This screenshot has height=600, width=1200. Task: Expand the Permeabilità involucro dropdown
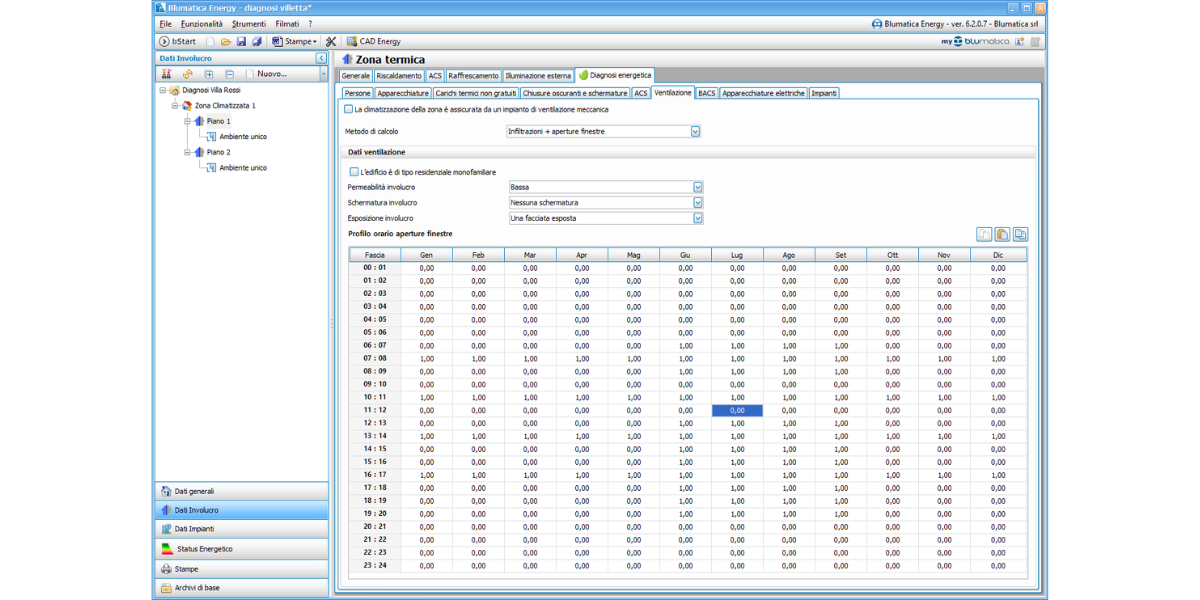698,187
